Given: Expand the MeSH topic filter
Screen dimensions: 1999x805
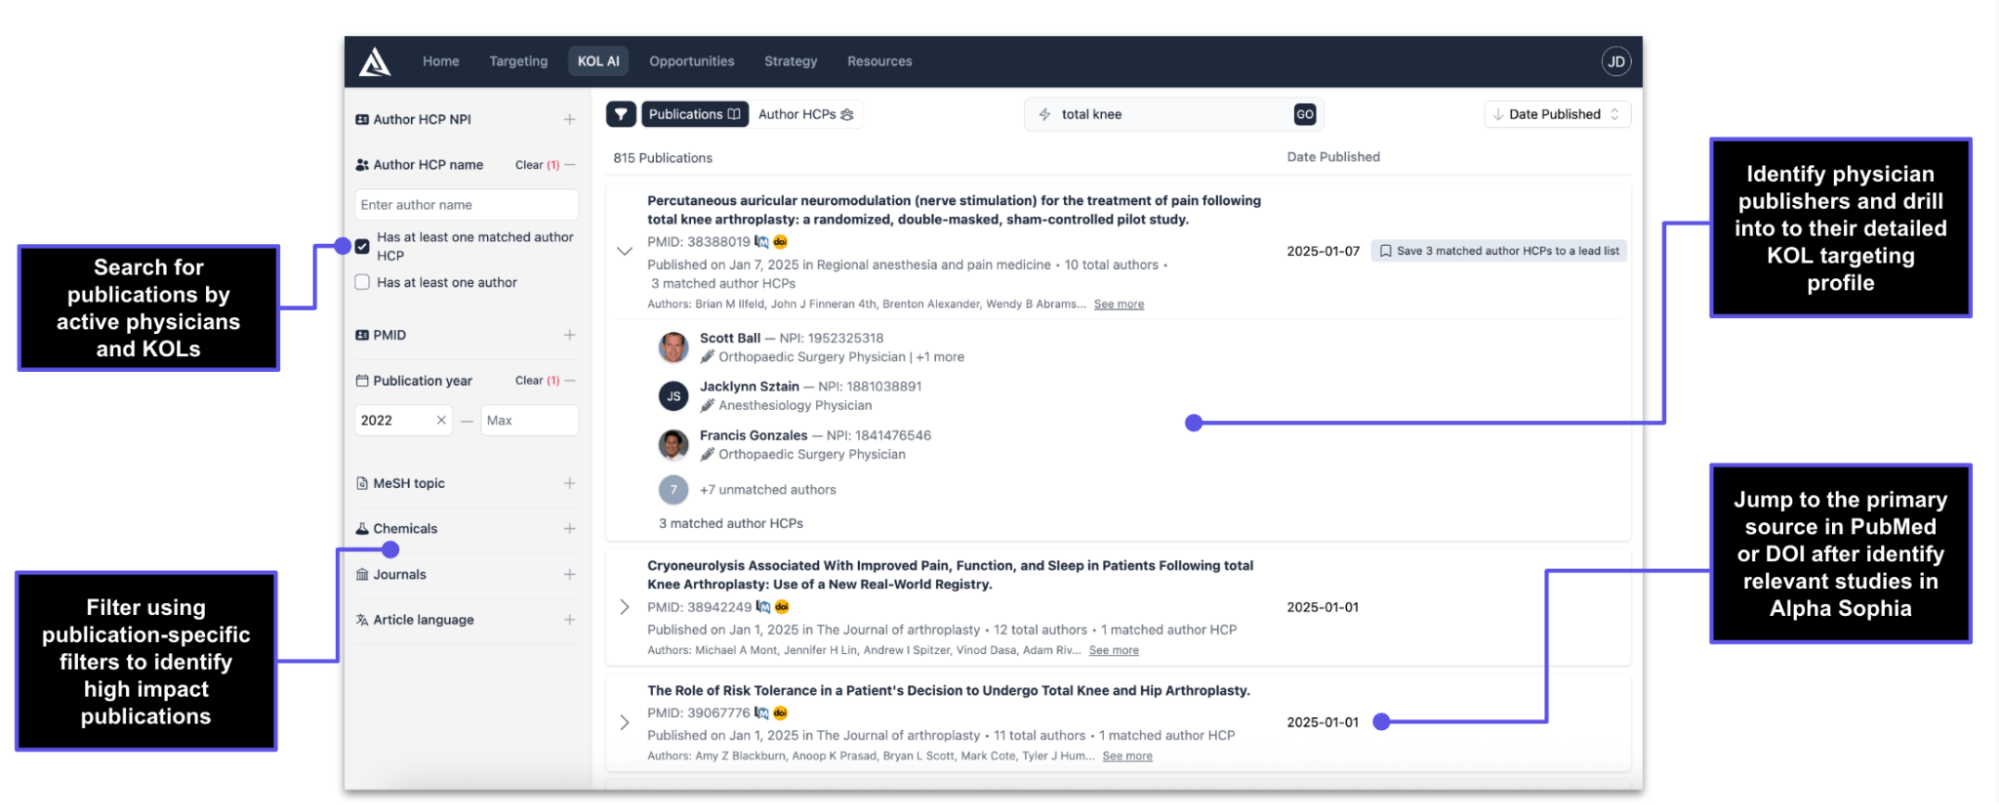Looking at the screenshot, I should [x=569, y=483].
